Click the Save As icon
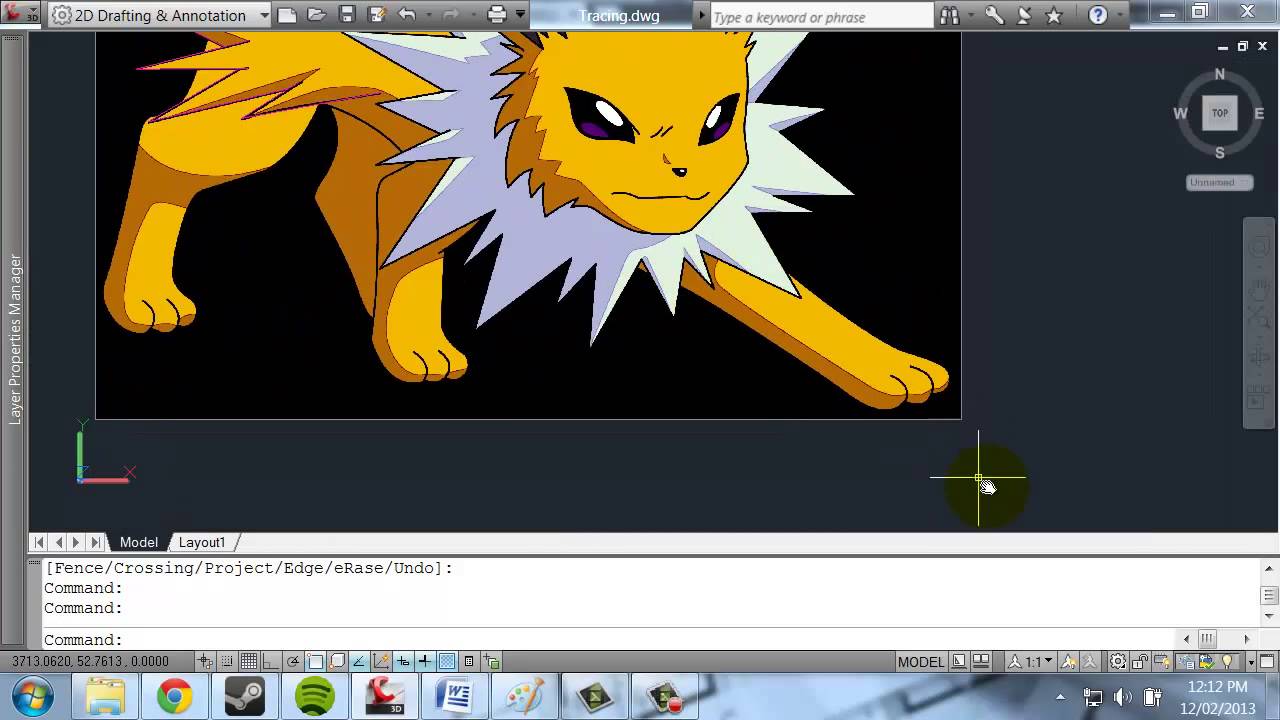1280x720 pixels. click(376, 15)
